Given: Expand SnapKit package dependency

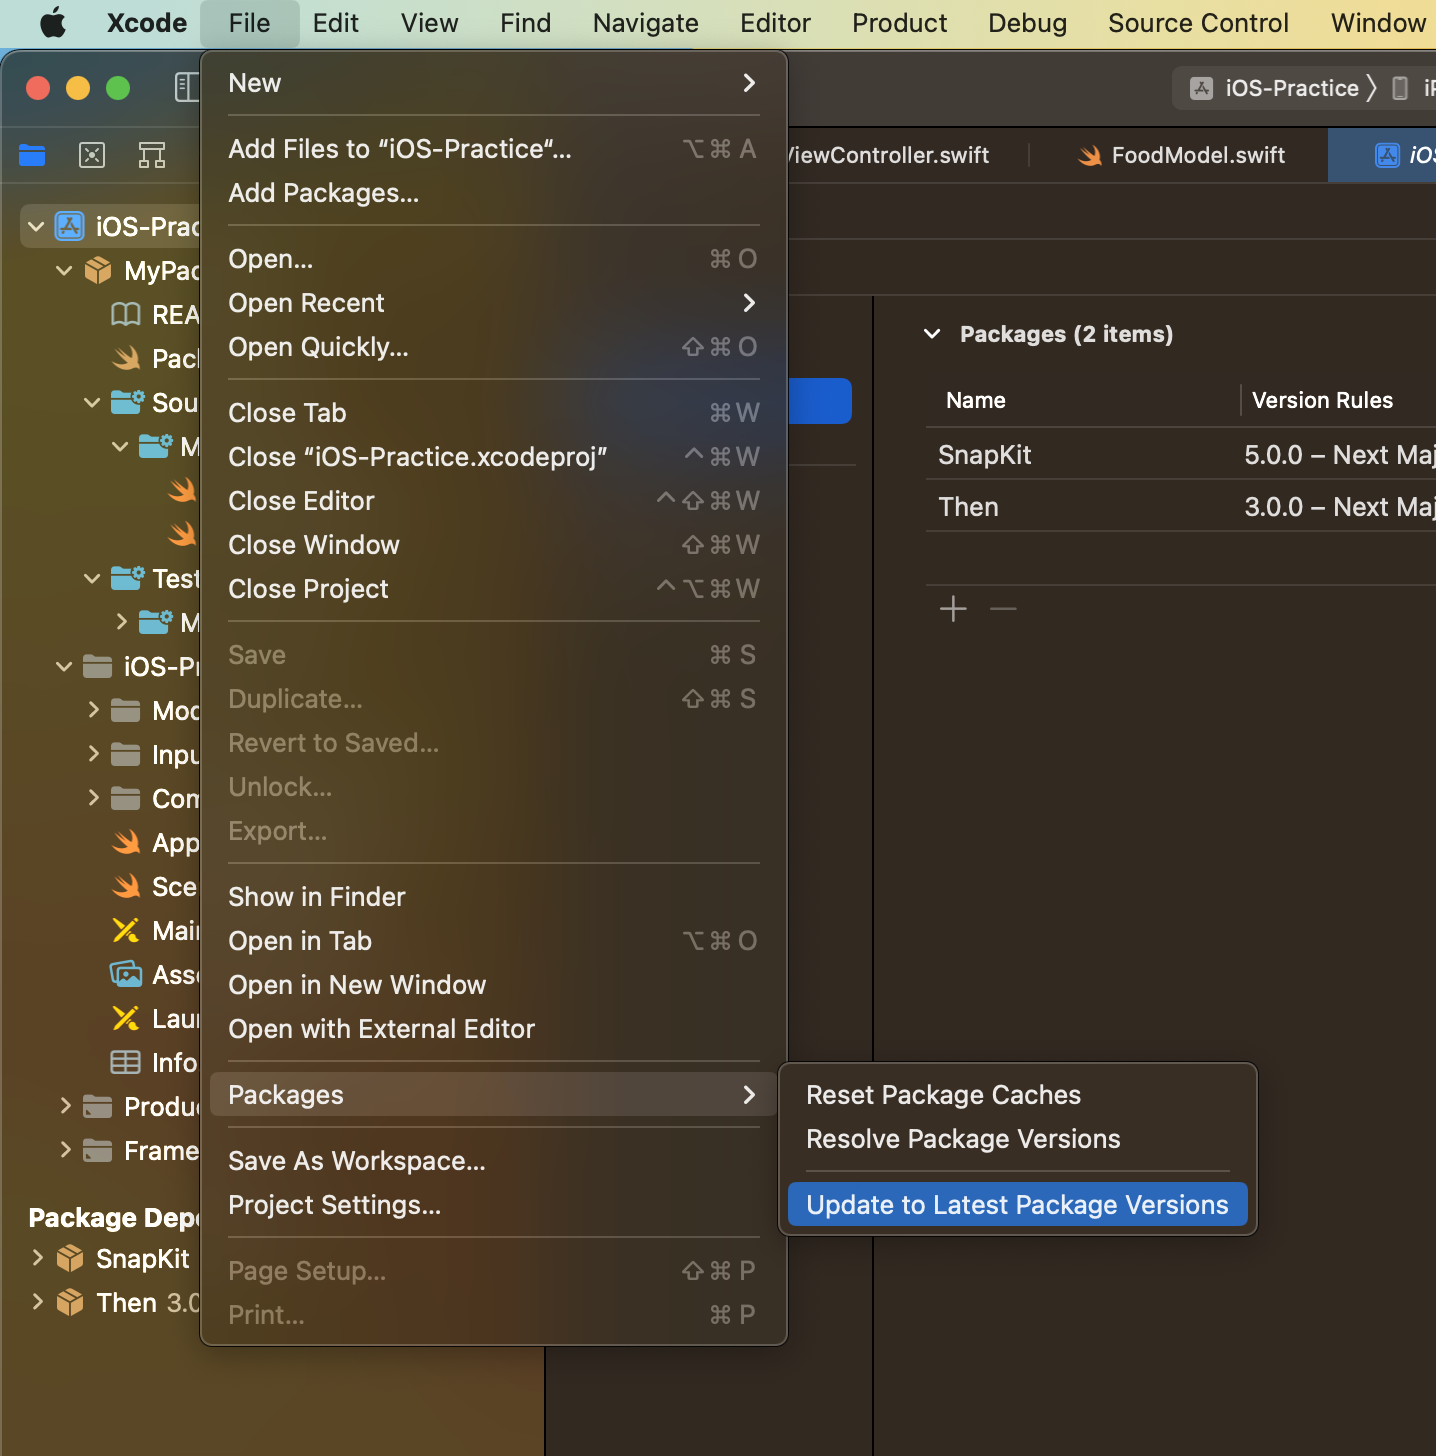Looking at the screenshot, I should point(37,1258).
